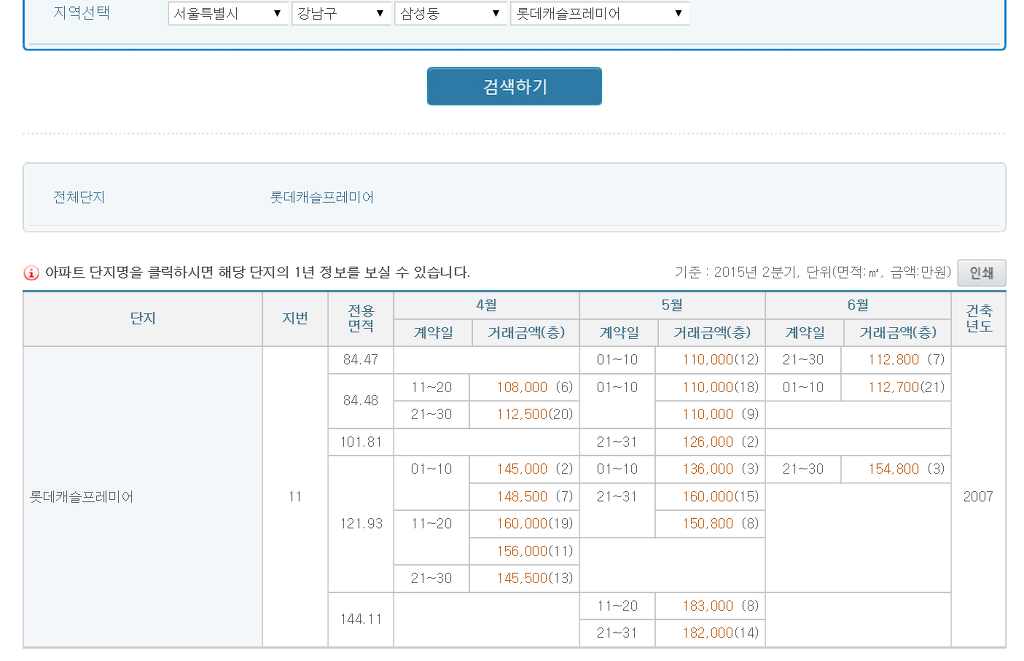Click the 6월 column header
This screenshot has height=661, width=1024.
point(857,305)
